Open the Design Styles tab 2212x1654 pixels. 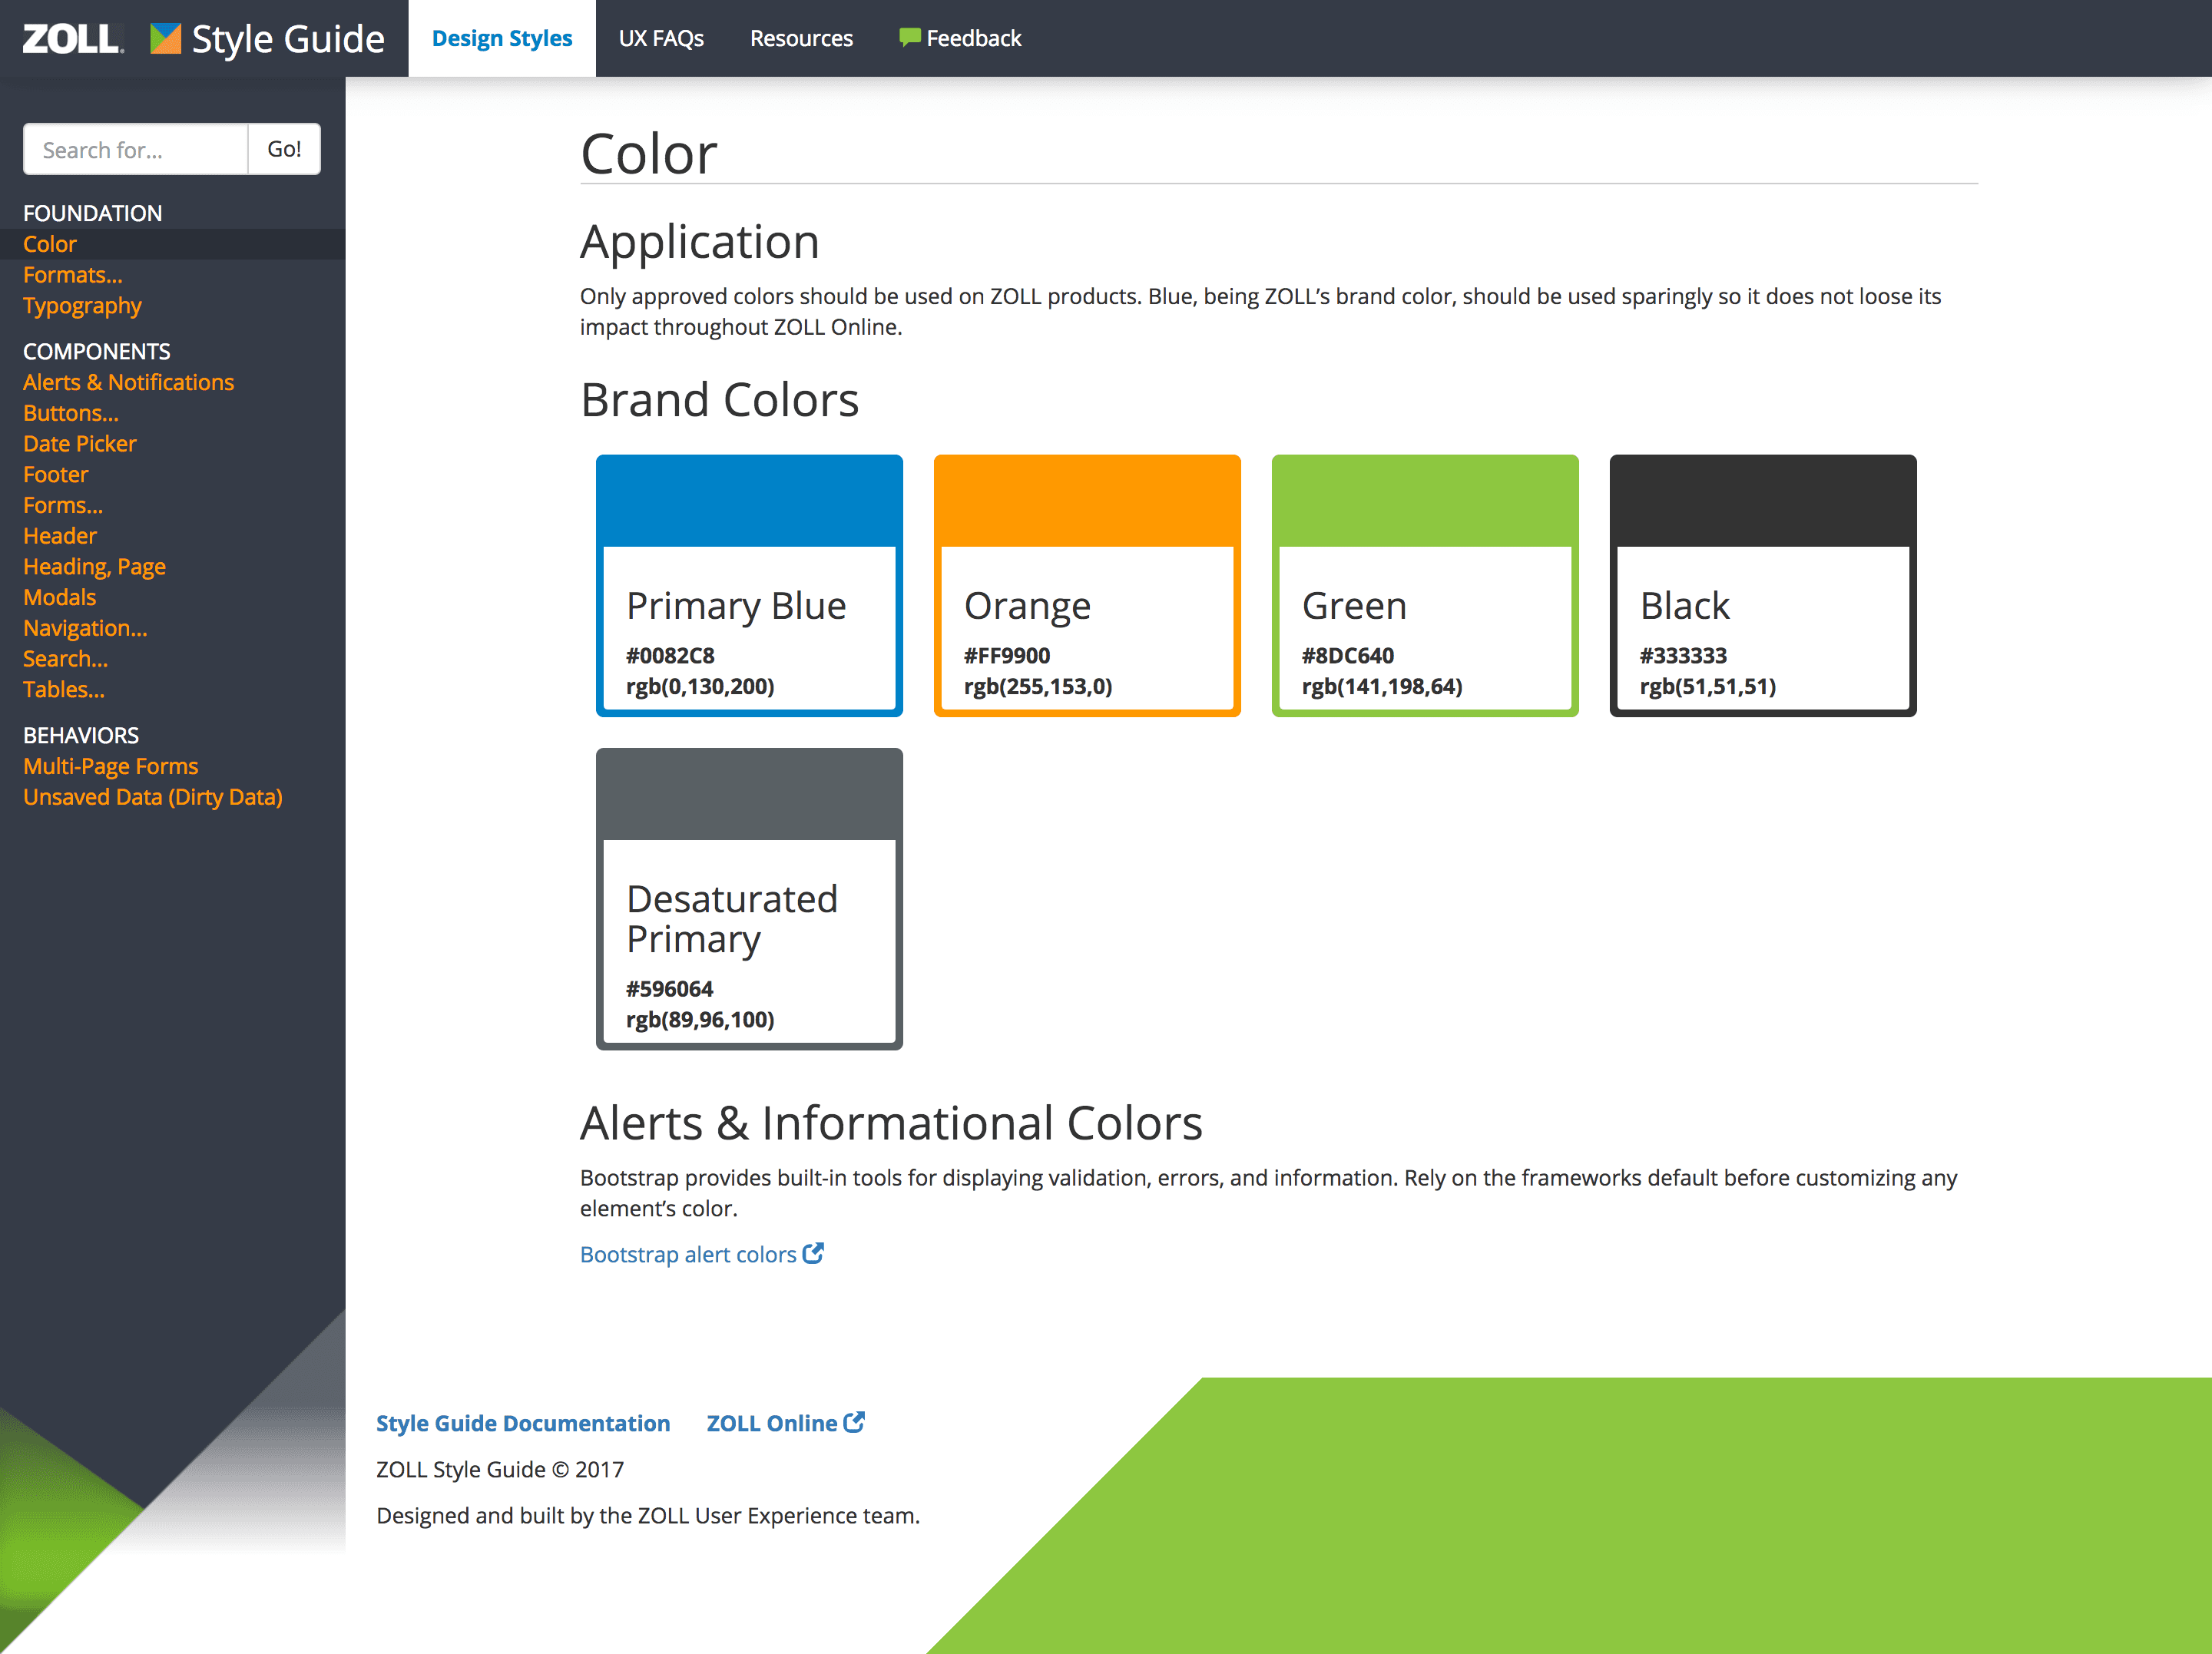click(502, 38)
